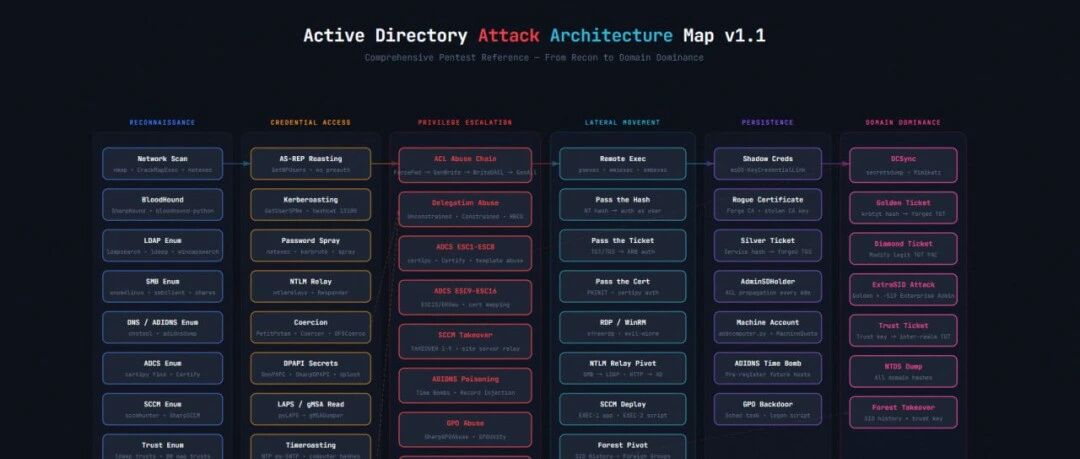Click the Forest Takeover node
Screen dimensions: 1080x459
[903, 412]
